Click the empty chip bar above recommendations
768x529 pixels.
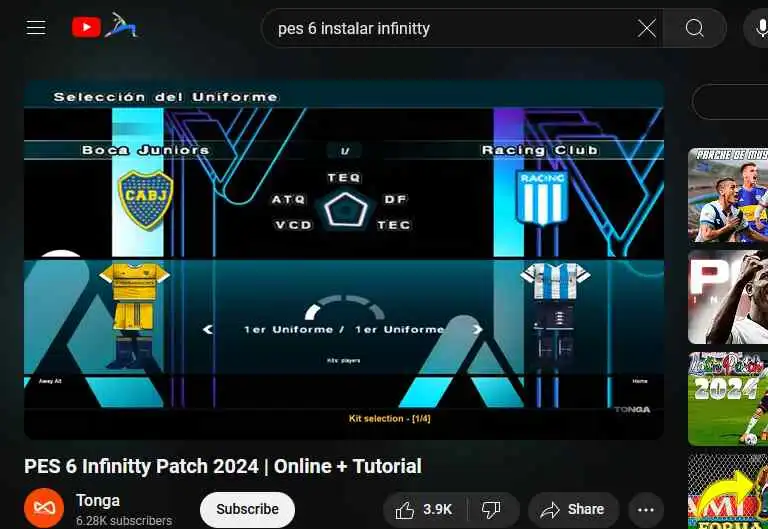click(x=730, y=102)
